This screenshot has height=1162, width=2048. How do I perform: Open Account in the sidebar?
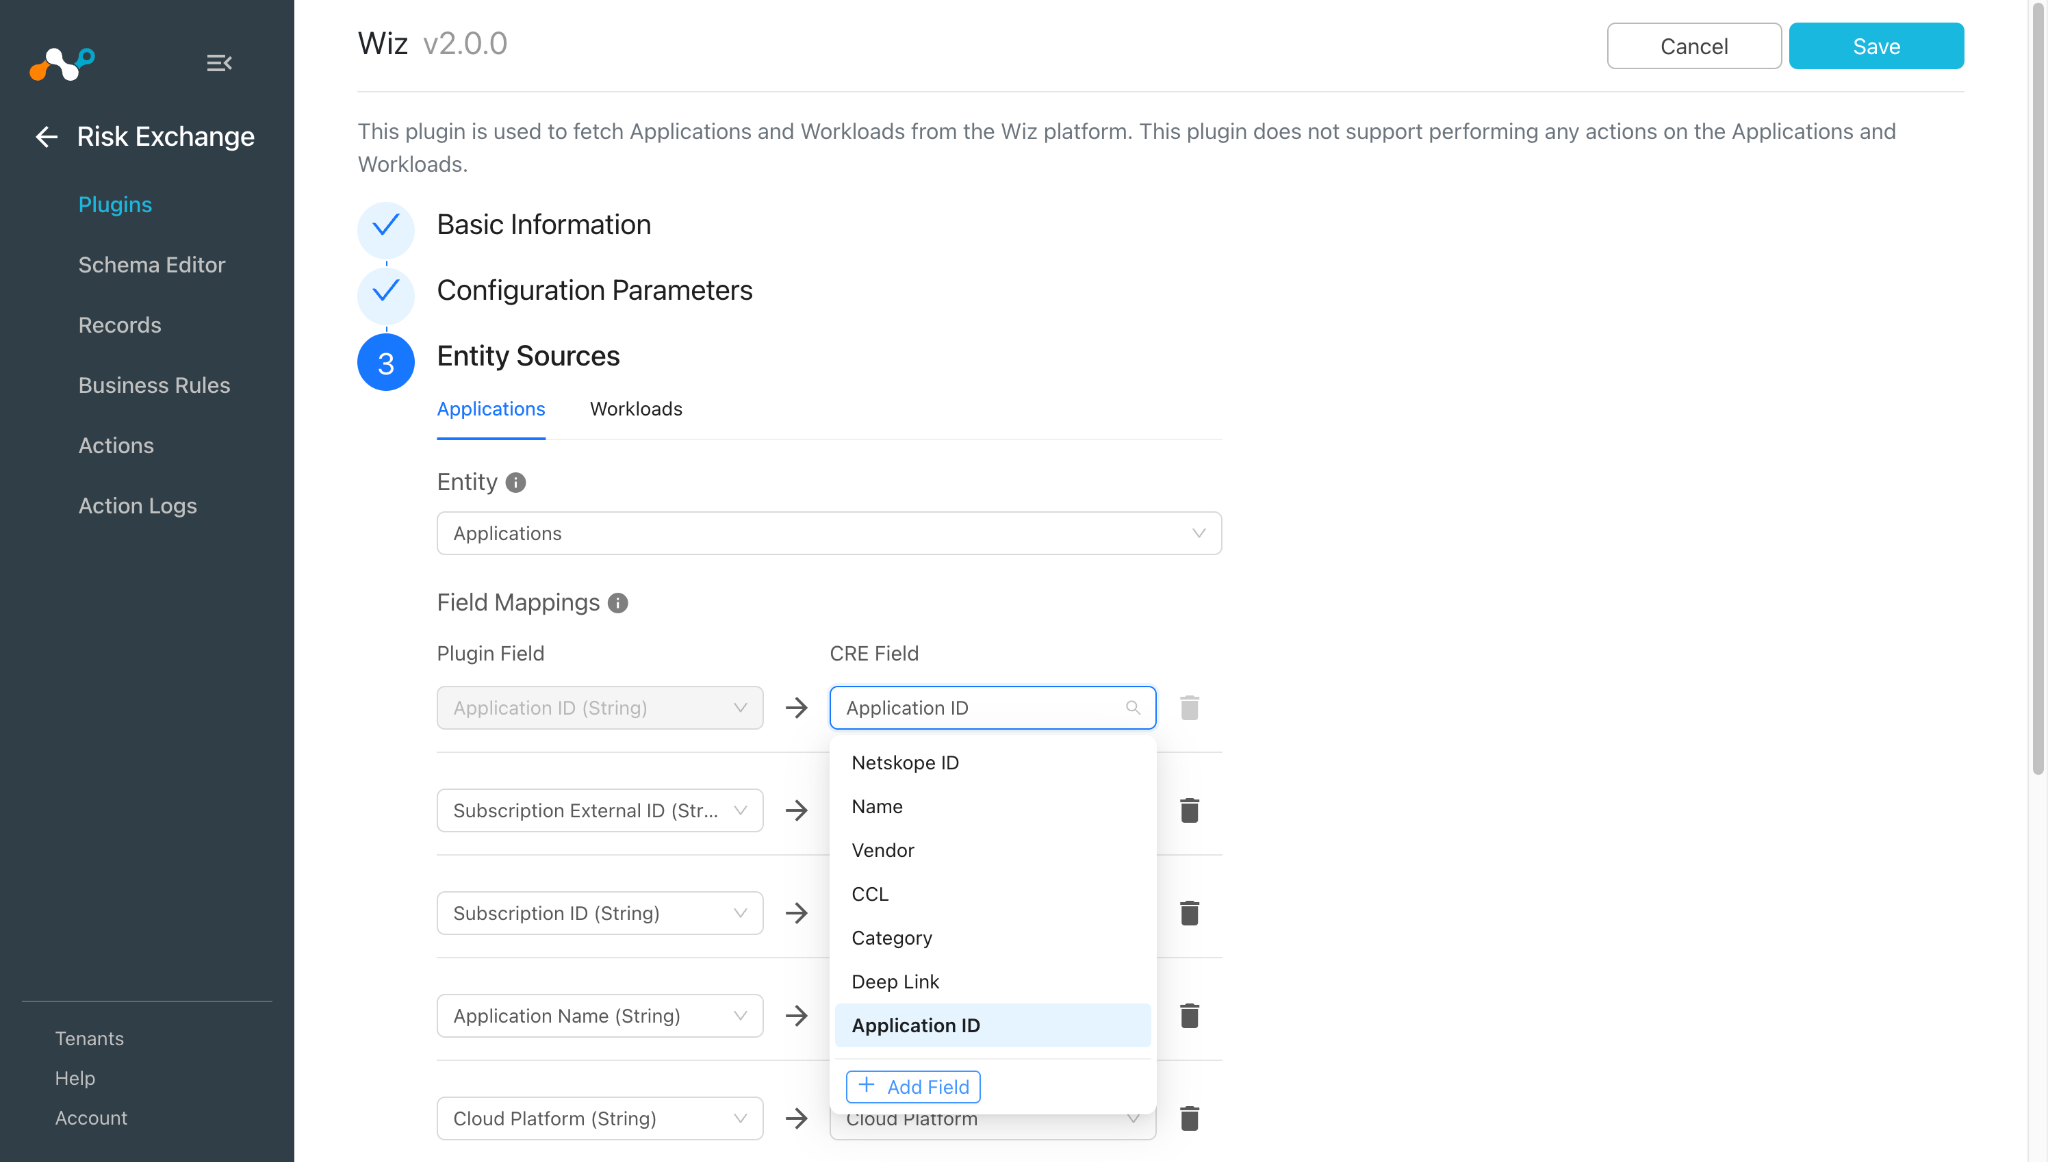91,1119
